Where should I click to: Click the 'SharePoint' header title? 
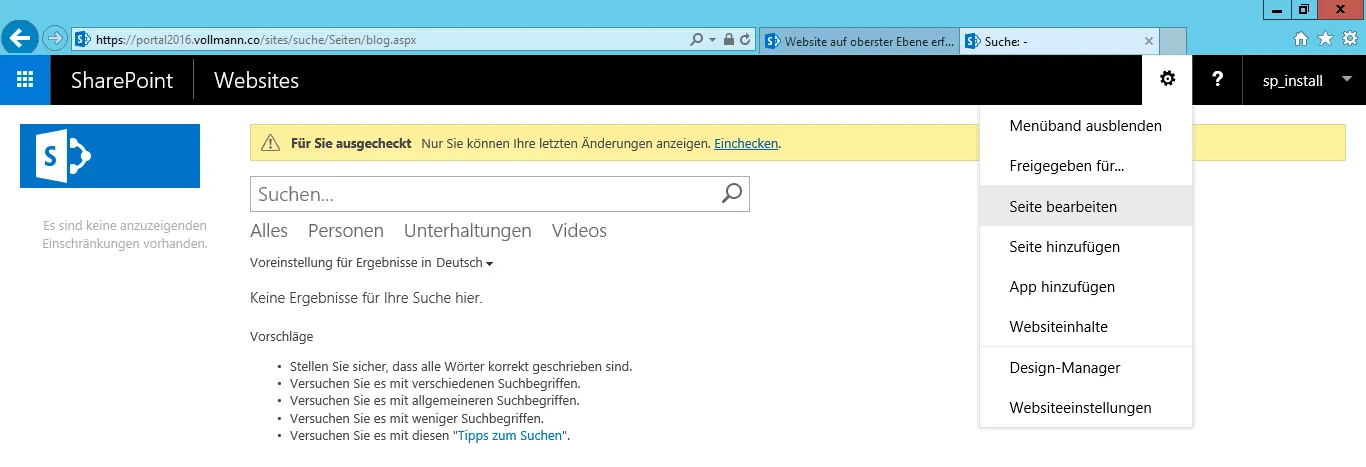(122, 80)
